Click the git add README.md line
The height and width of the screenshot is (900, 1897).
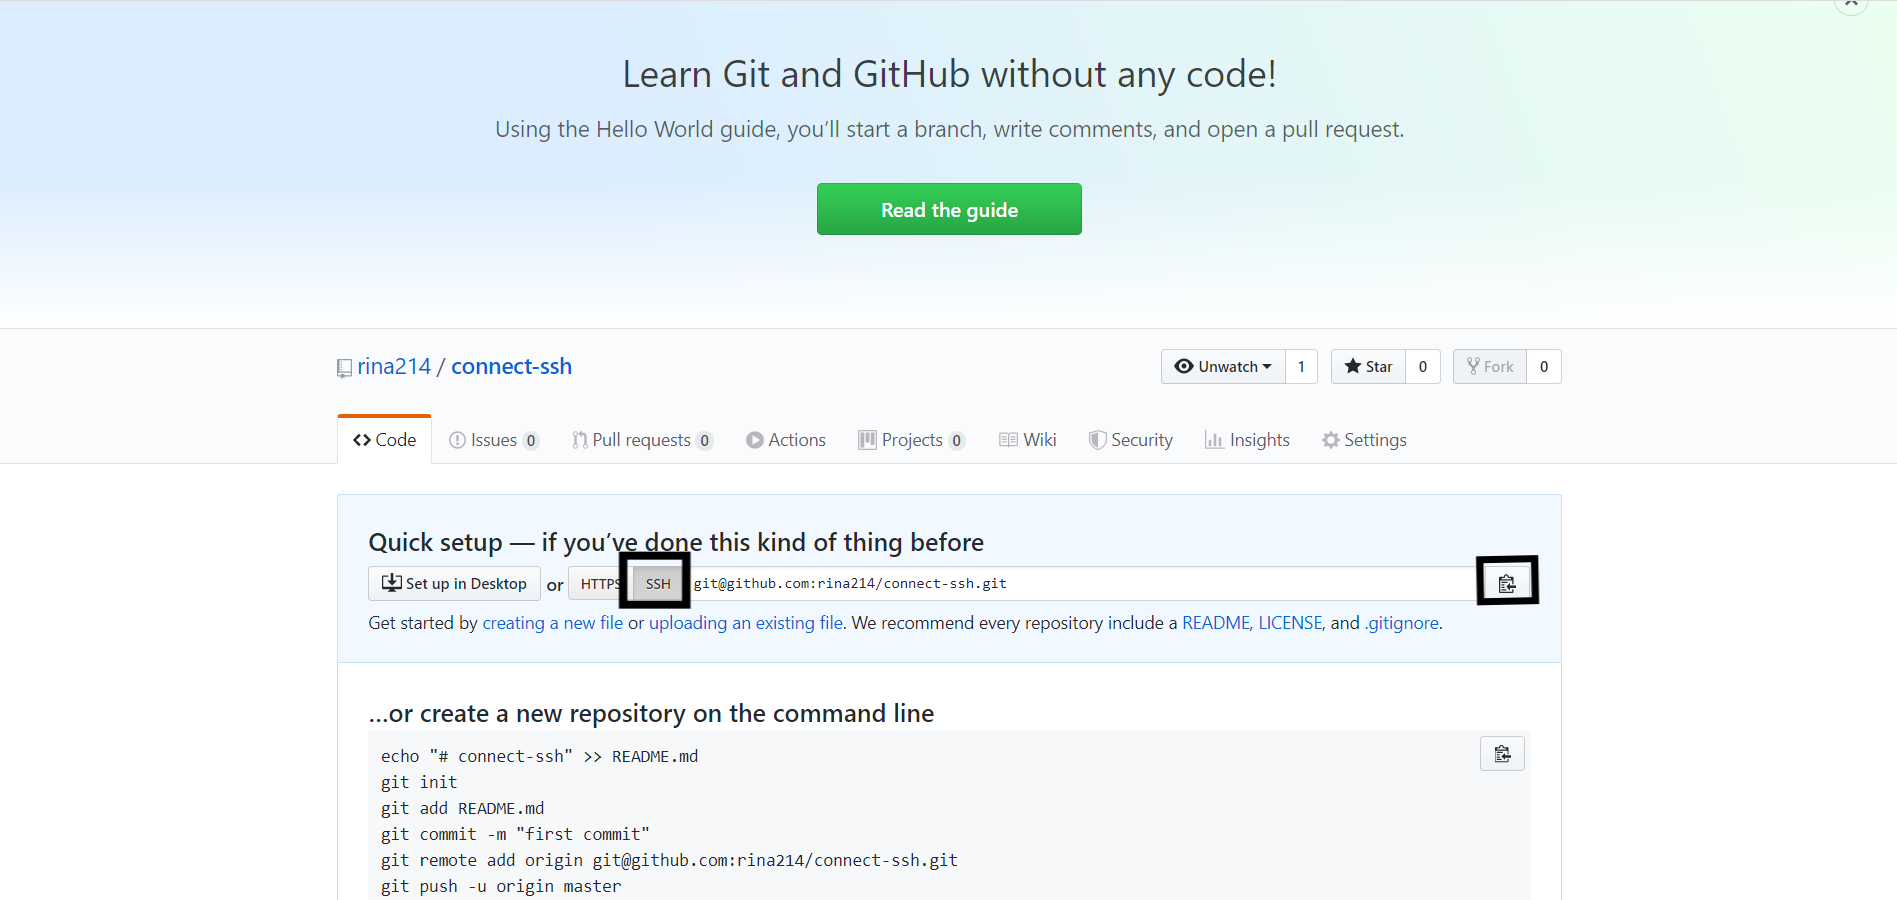pos(462,808)
